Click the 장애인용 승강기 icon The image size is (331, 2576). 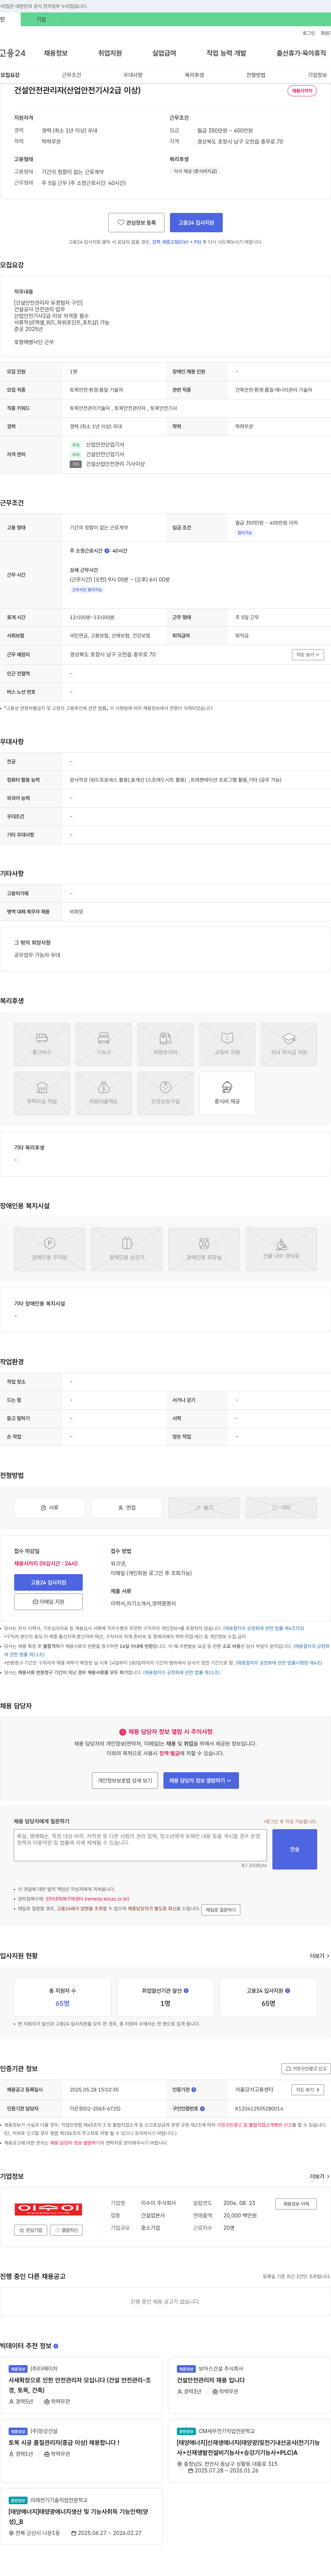pos(127,1249)
